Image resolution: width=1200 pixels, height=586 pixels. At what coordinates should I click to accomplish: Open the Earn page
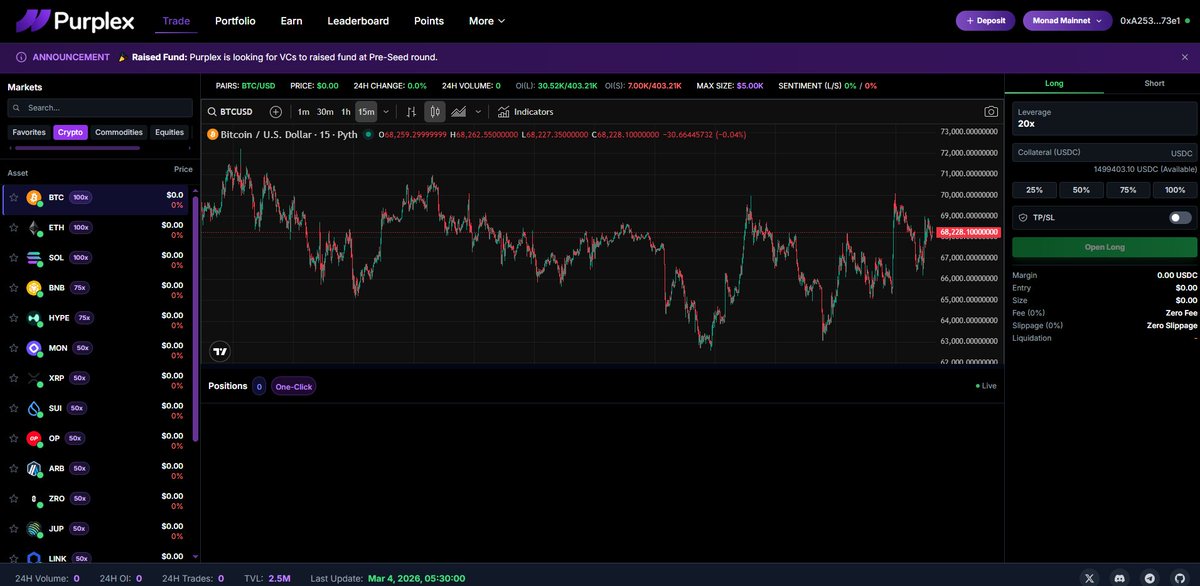(x=291, y=21)
